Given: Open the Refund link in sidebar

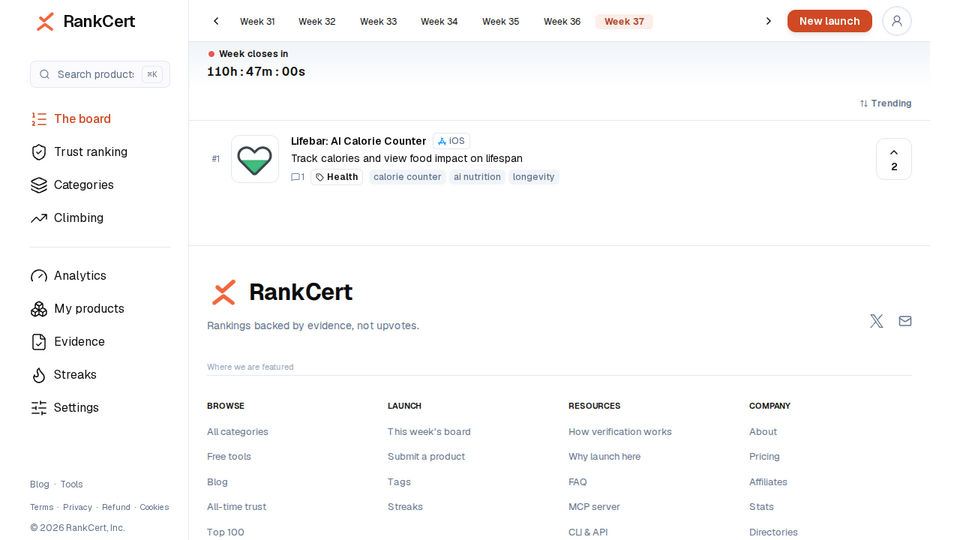Looking at the screenshot, I should click(x=116, y=508).
